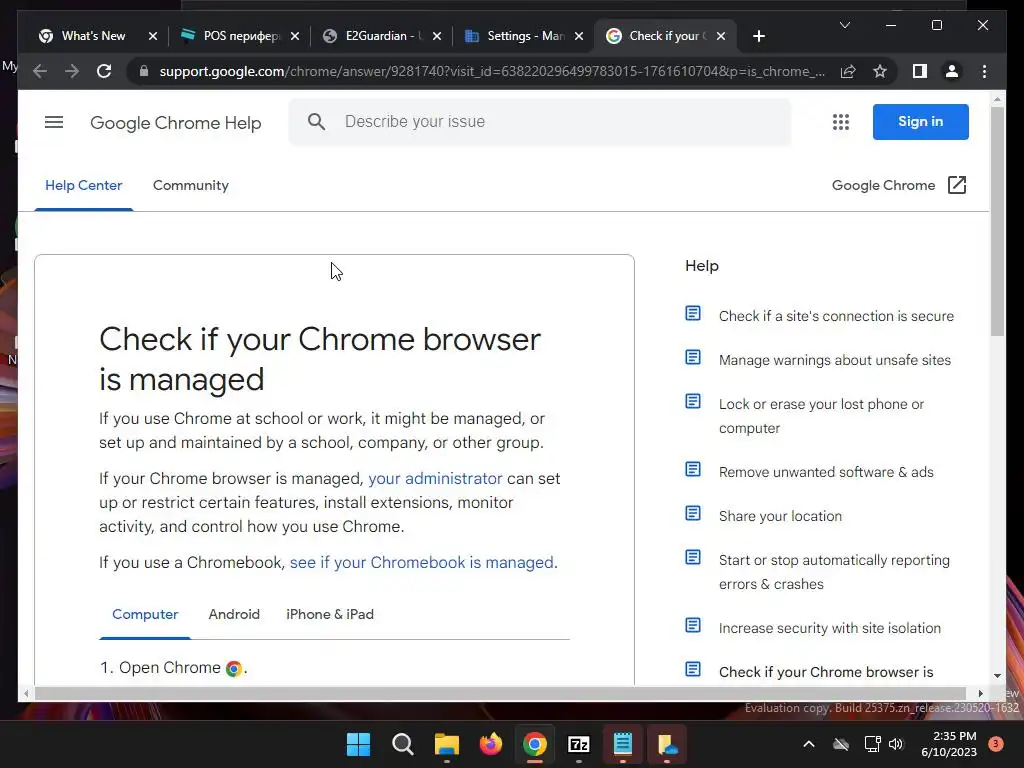1024x768 pixels.
Task: Share this page icon in address bar
Action: 848,71
